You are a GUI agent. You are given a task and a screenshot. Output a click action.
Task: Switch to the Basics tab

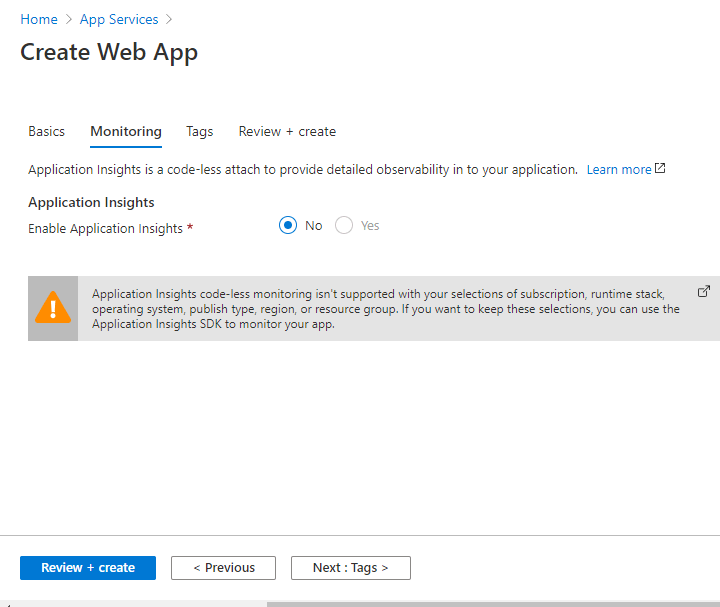(46, 132)
